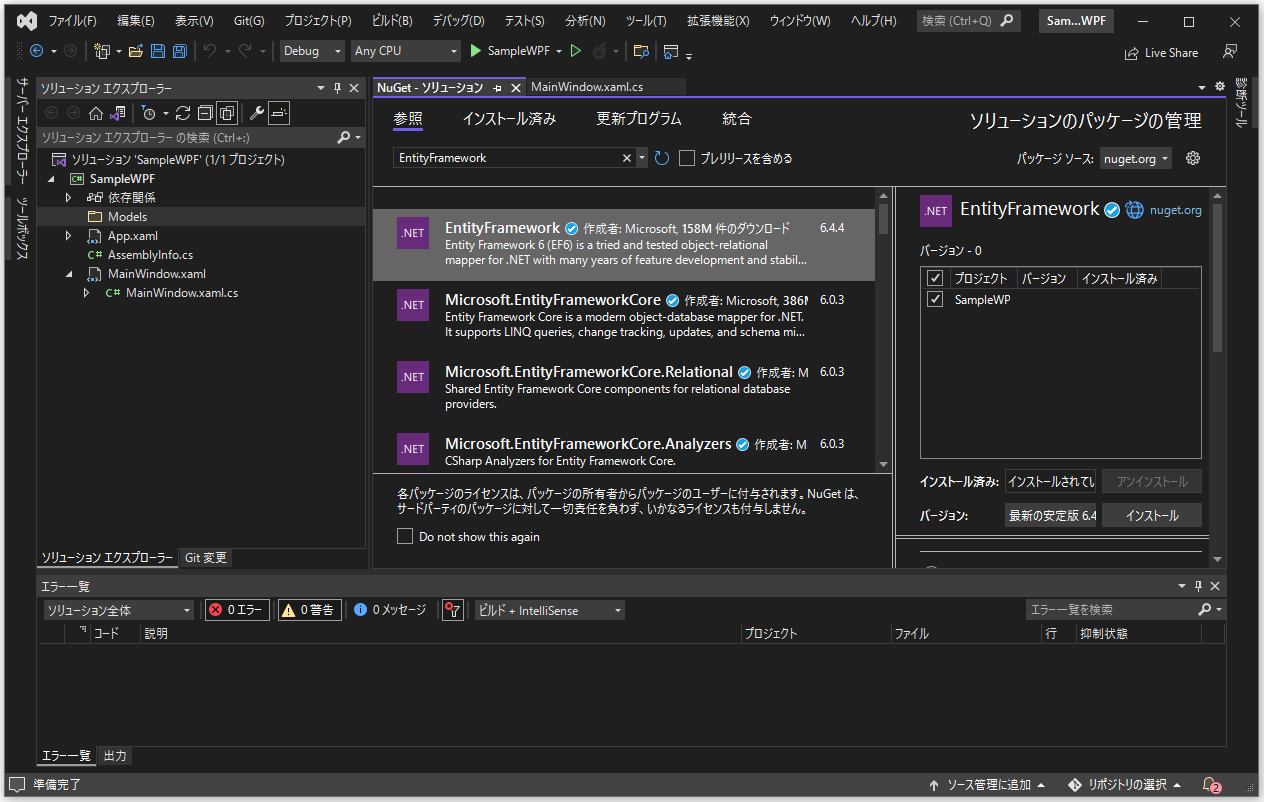This screenshot has width=1264, height=802.
Task: Select the Save All icon
Action: coord(180,51)
